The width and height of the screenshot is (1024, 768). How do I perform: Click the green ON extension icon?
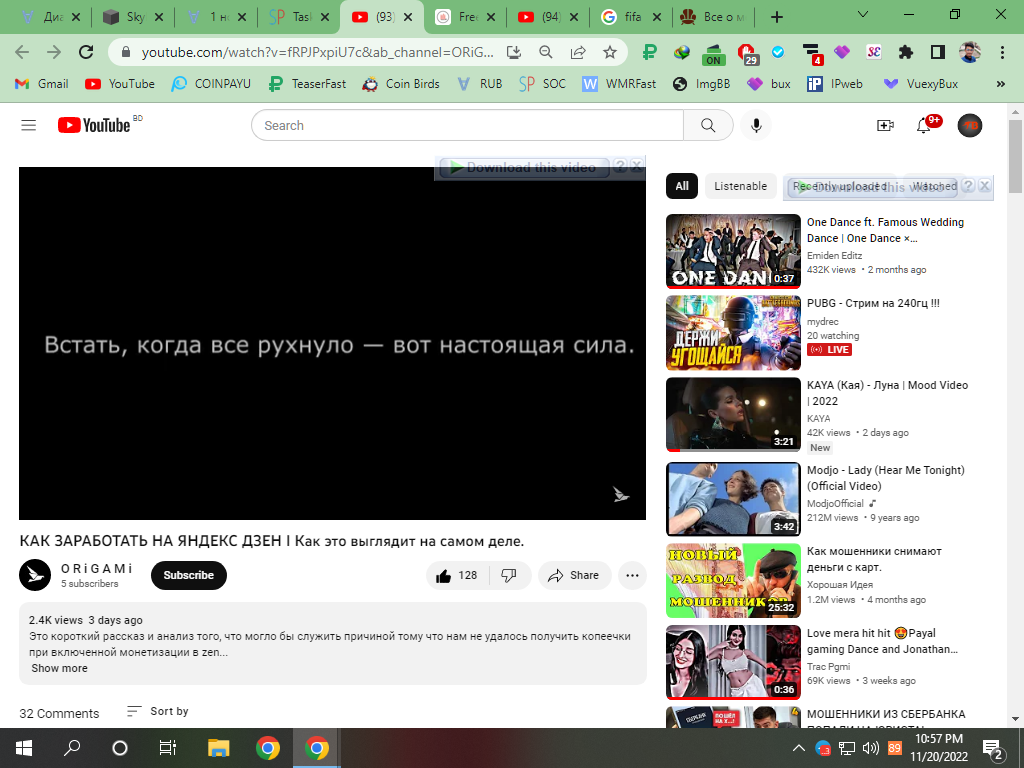[x=714, y=54]
